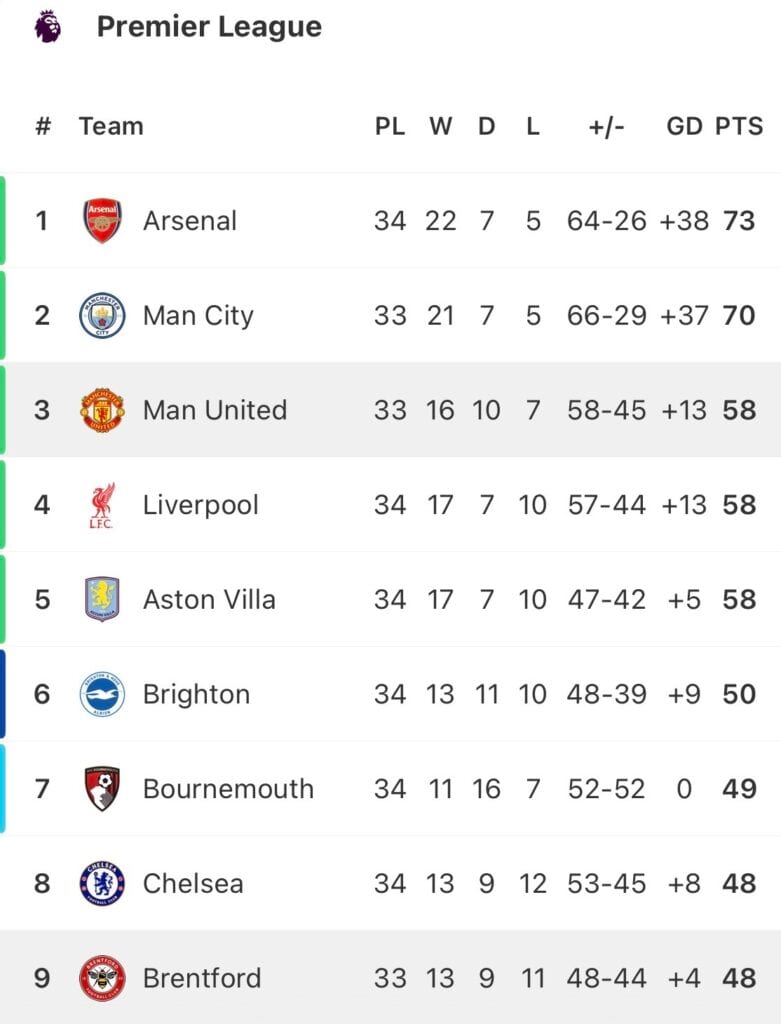Select Brentford's 48 points value
781x1024 pixels.
coord(739,978)
